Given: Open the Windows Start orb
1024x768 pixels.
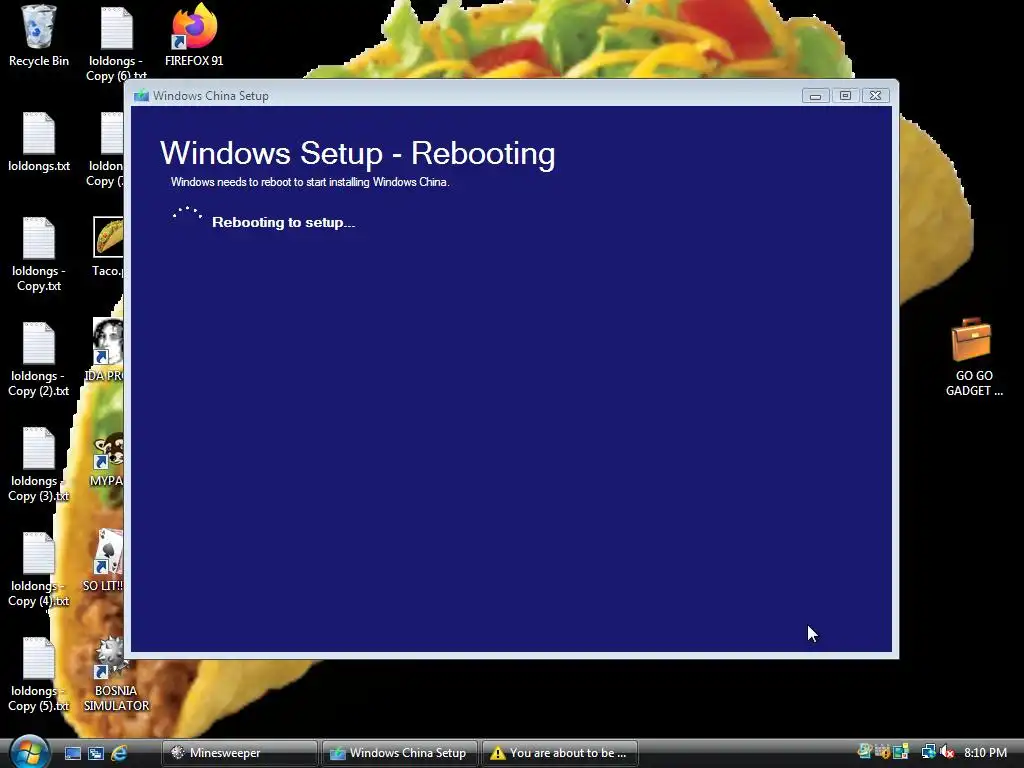Looking at the screenshot, I should (29, 751).
